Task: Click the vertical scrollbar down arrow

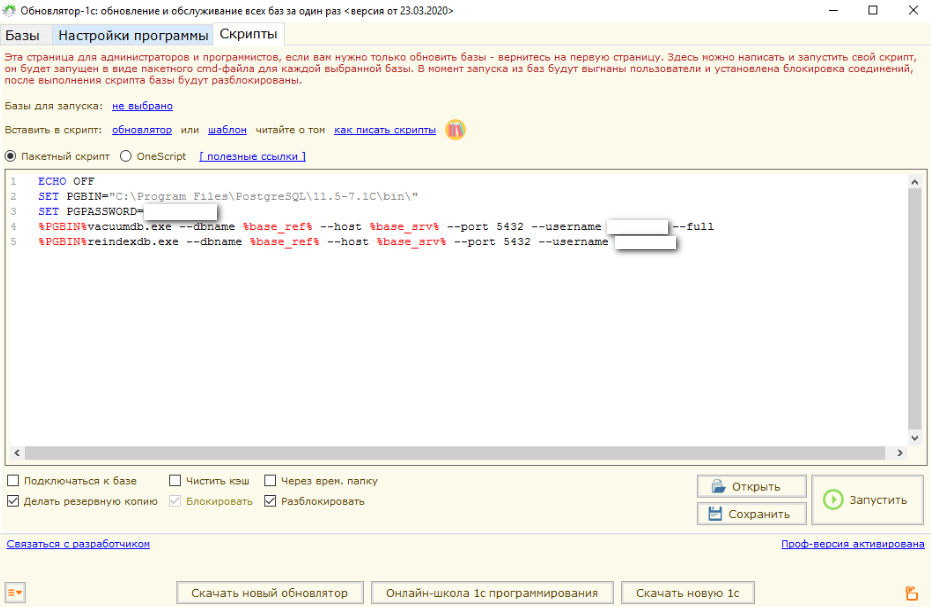Action: (914, 438)
